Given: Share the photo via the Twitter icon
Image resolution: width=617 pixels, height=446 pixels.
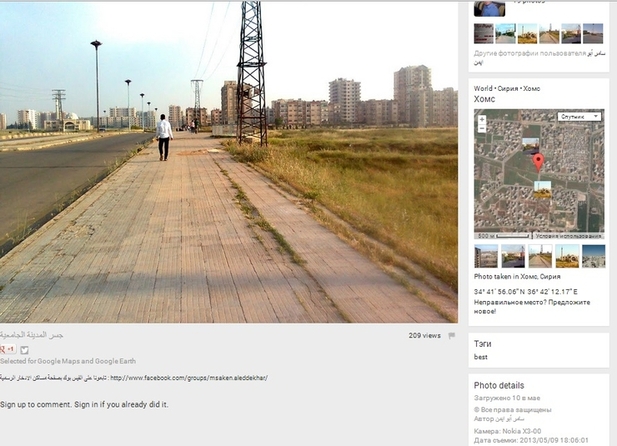Looking at the screenshot, I should click(x=24, y=350).
